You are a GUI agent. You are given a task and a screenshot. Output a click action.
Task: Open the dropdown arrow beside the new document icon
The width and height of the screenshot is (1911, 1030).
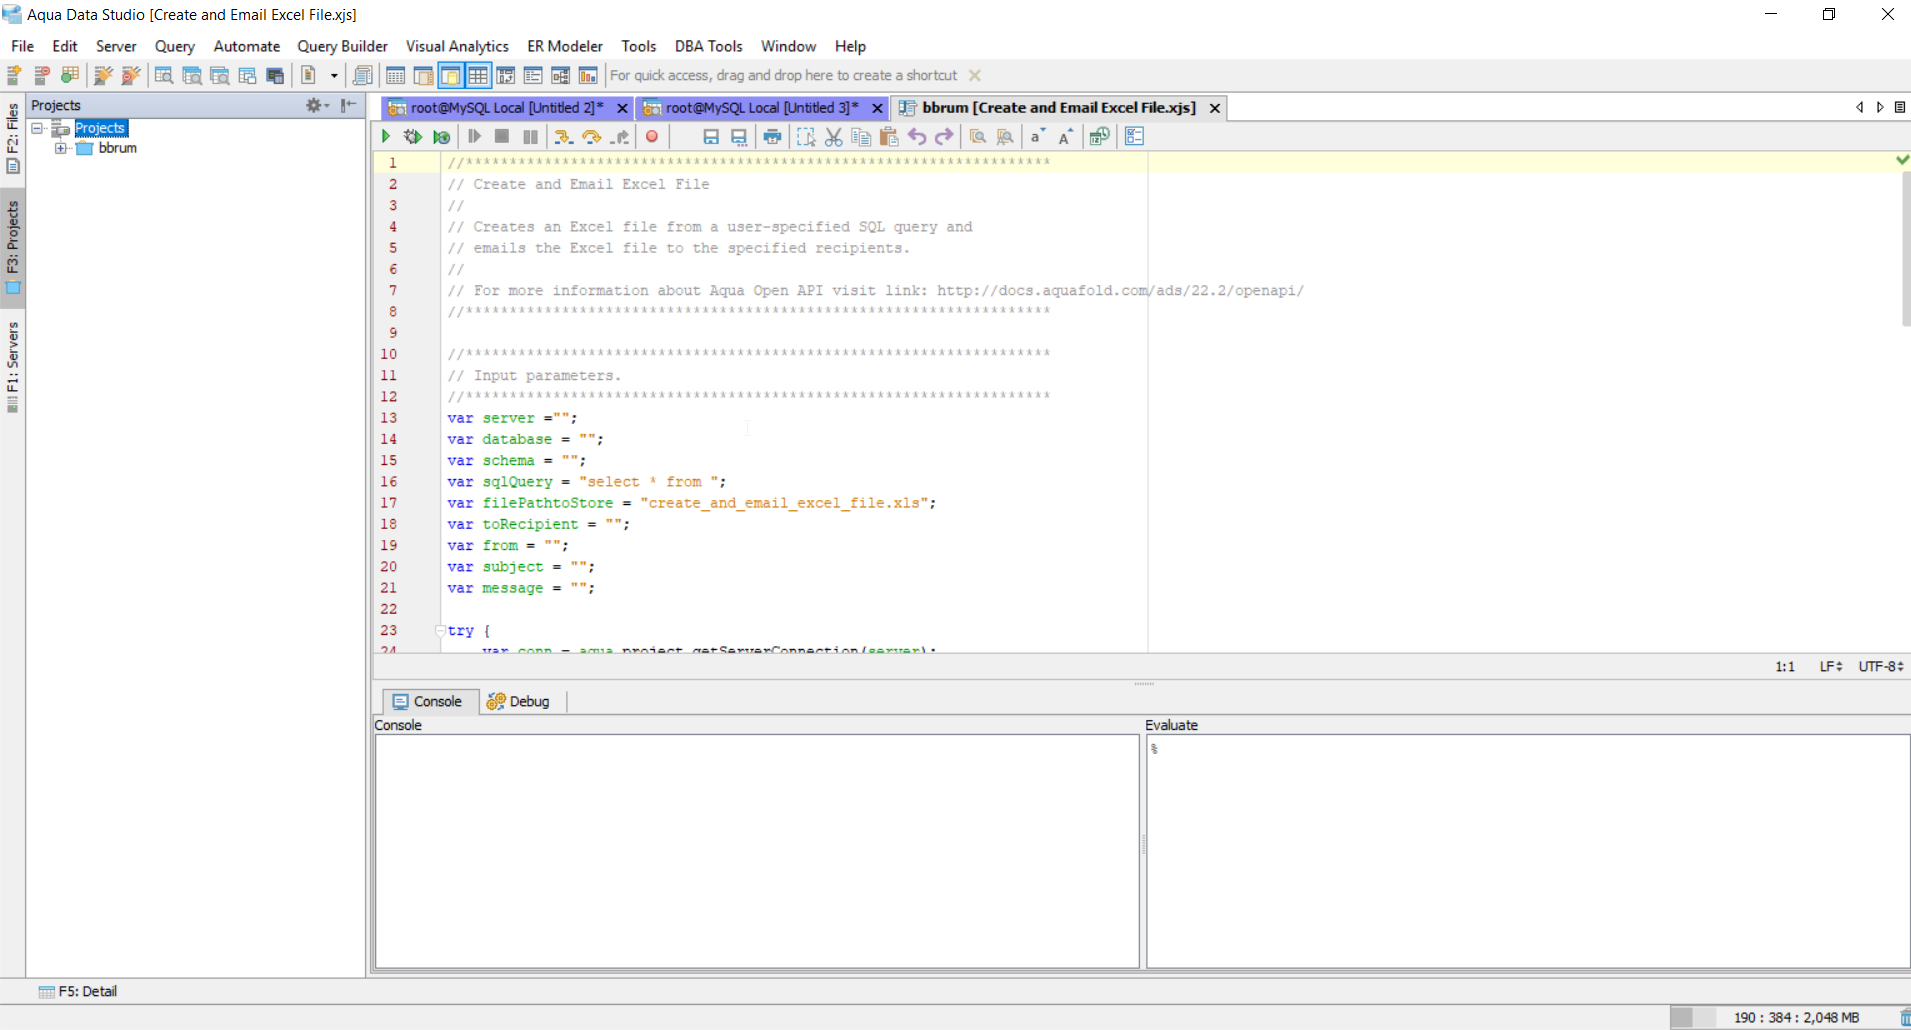coord(334,76)
